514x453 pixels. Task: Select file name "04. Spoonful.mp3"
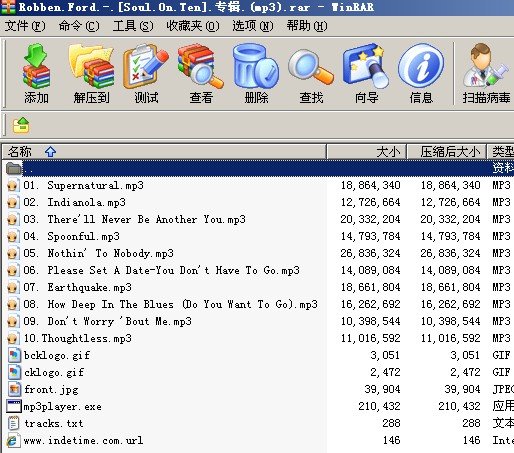pos(71,236)
